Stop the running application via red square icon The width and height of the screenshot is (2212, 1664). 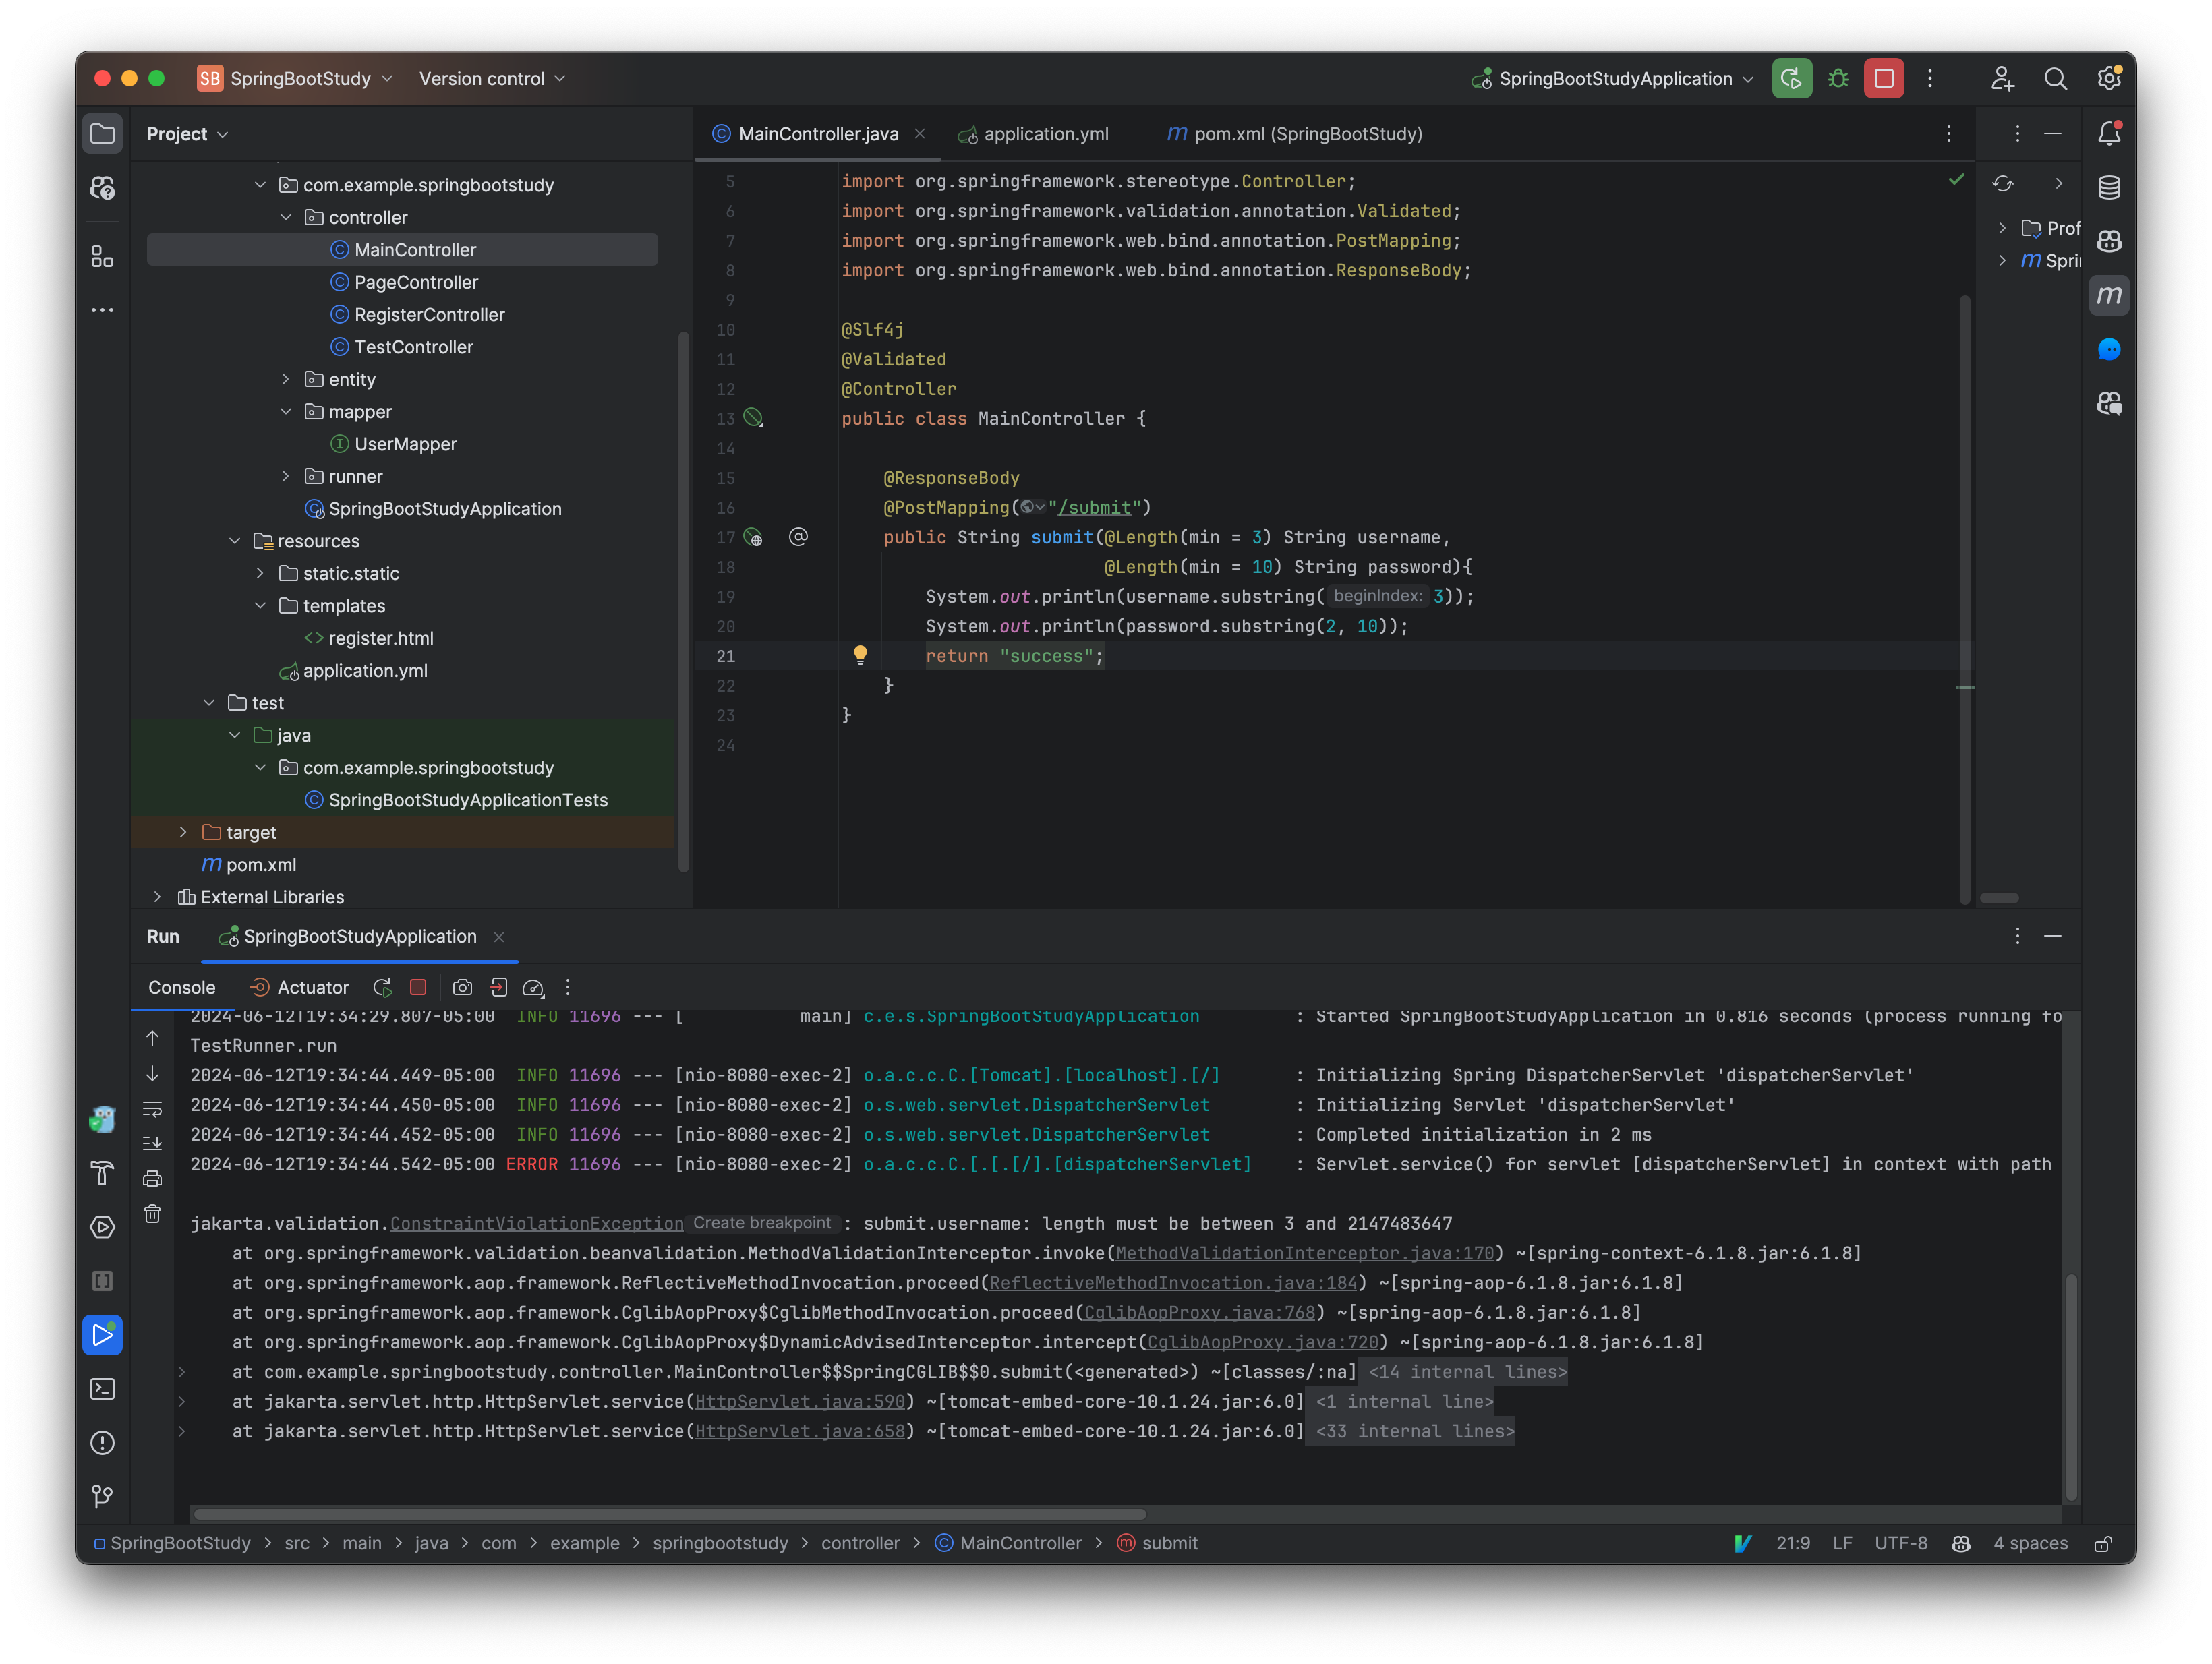click(1883, 78)
